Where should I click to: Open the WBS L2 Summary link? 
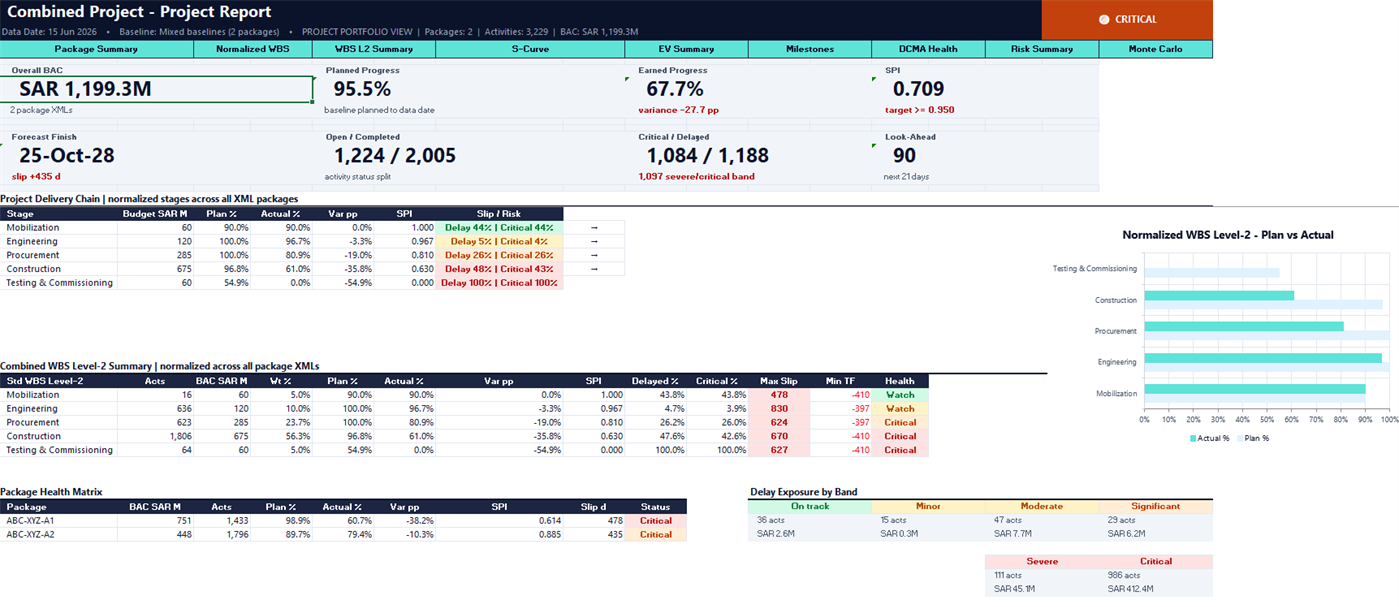pyautogui.click(x=373, y=49)
